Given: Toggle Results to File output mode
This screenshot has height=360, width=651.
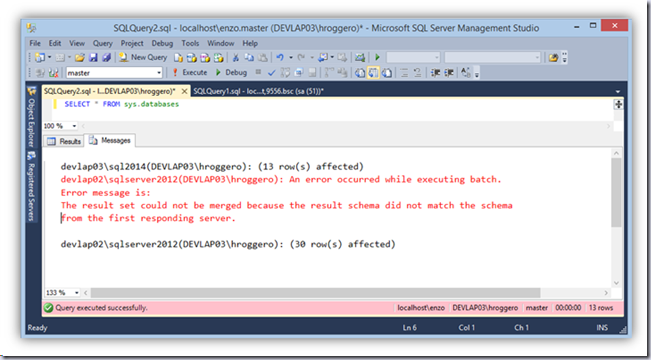Looking at the screenshot, I should click(387, 73).
